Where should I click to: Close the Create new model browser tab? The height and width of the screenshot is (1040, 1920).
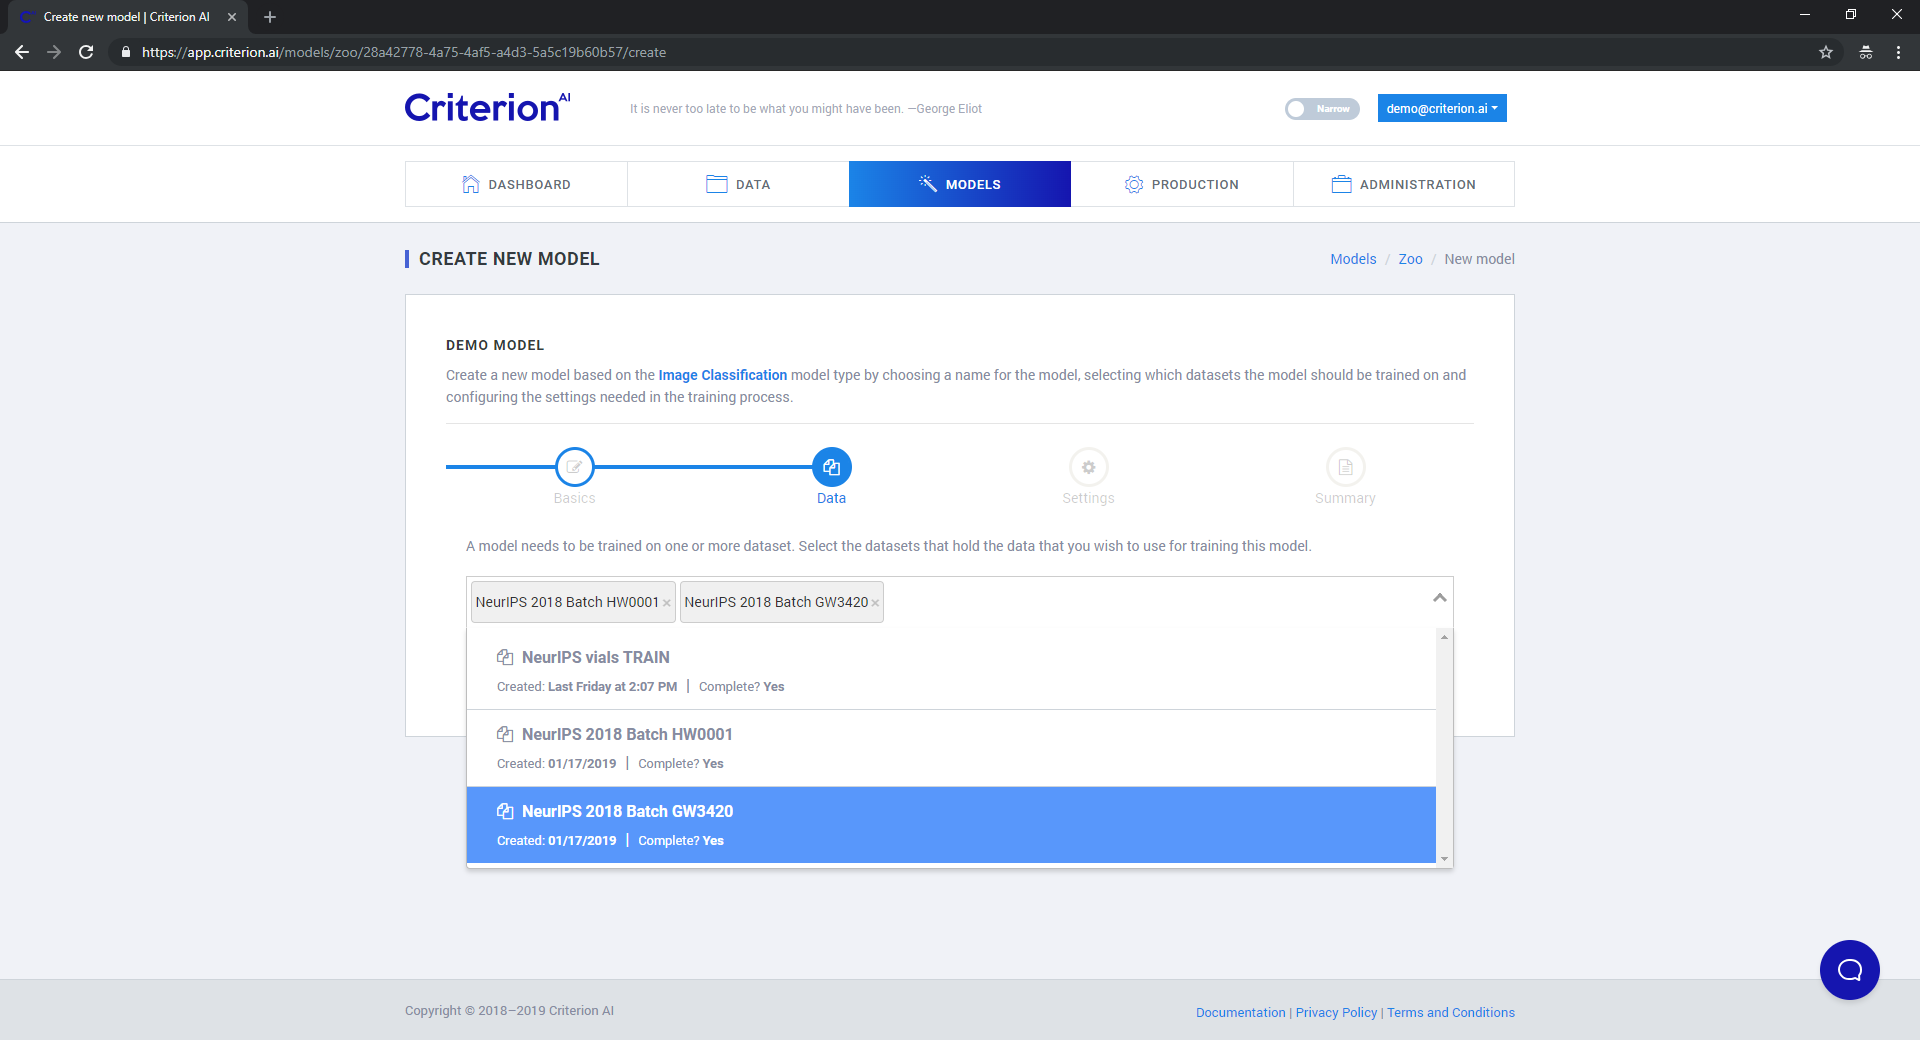click(x=232, y=17)
